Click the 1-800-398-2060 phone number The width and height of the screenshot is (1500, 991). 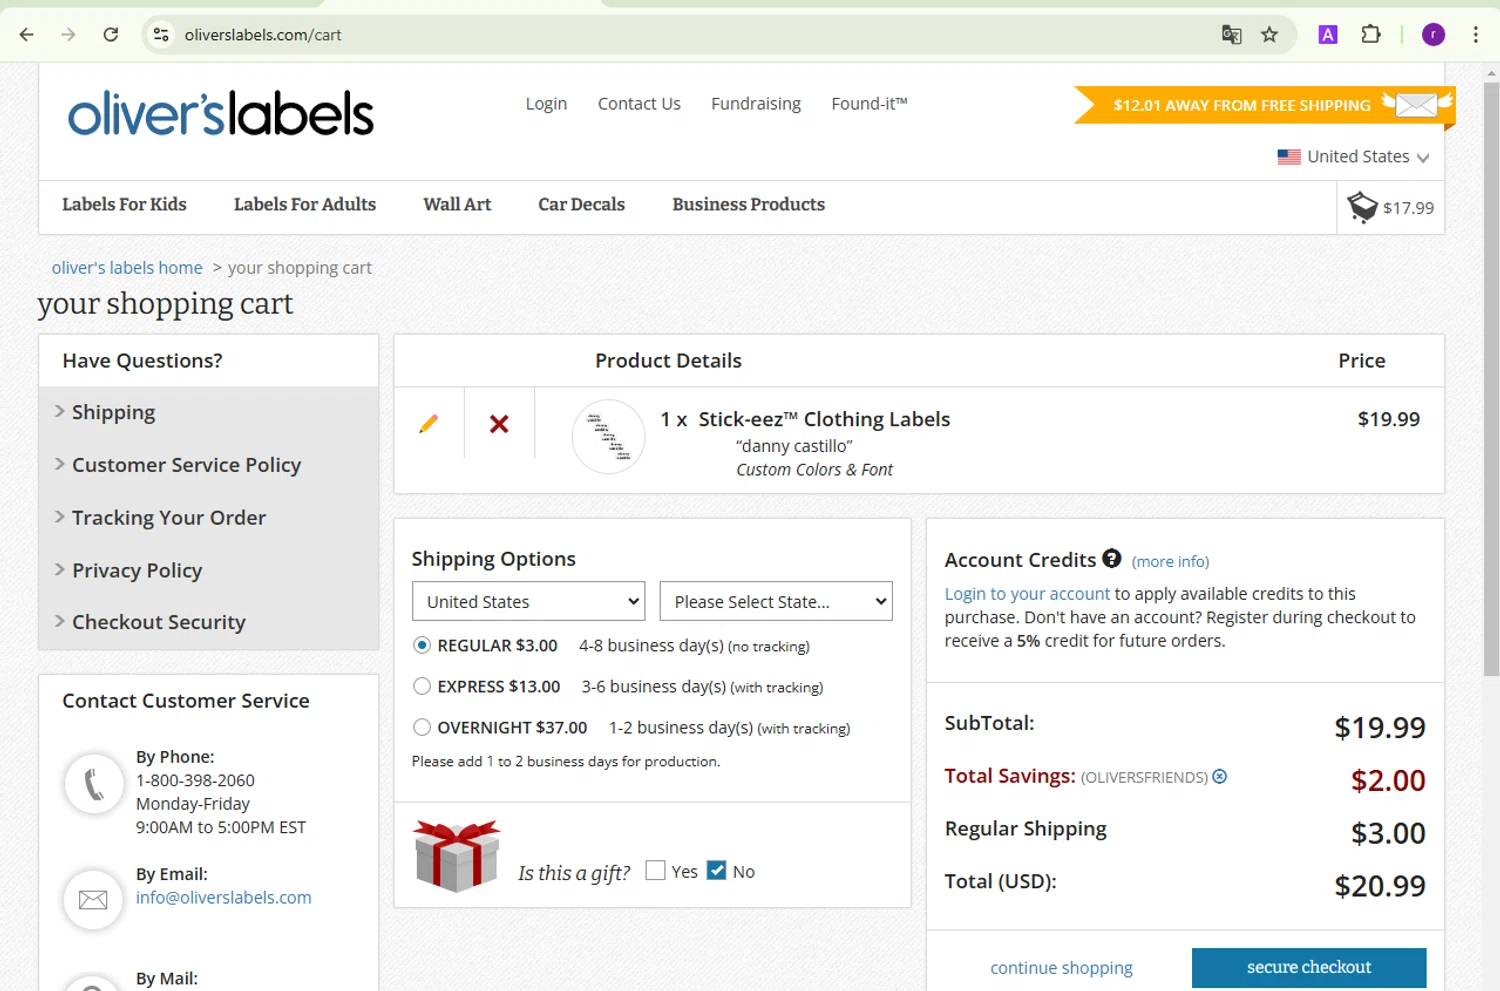click(x=195, y=781)
